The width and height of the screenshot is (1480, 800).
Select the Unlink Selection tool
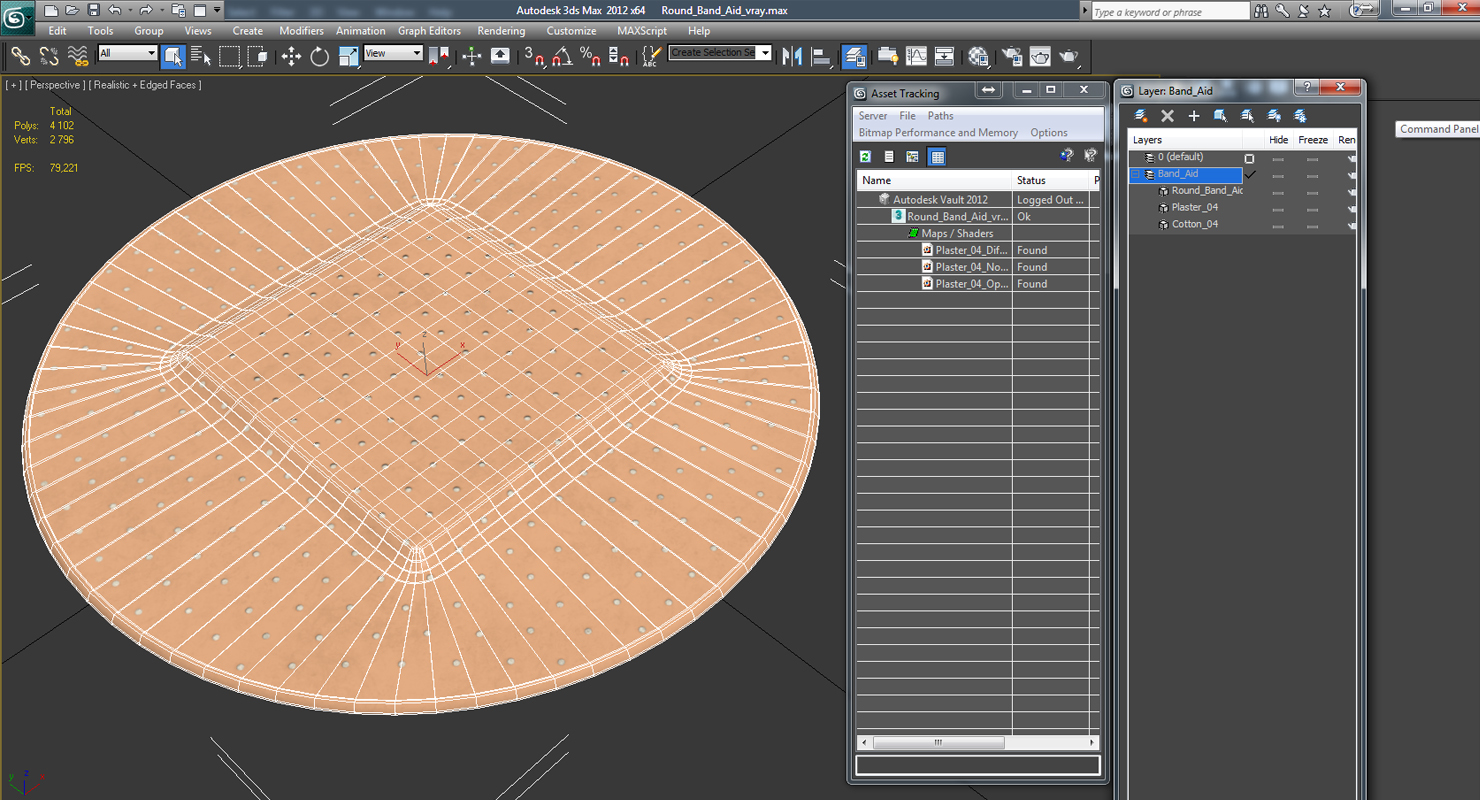tap(48, 56)
